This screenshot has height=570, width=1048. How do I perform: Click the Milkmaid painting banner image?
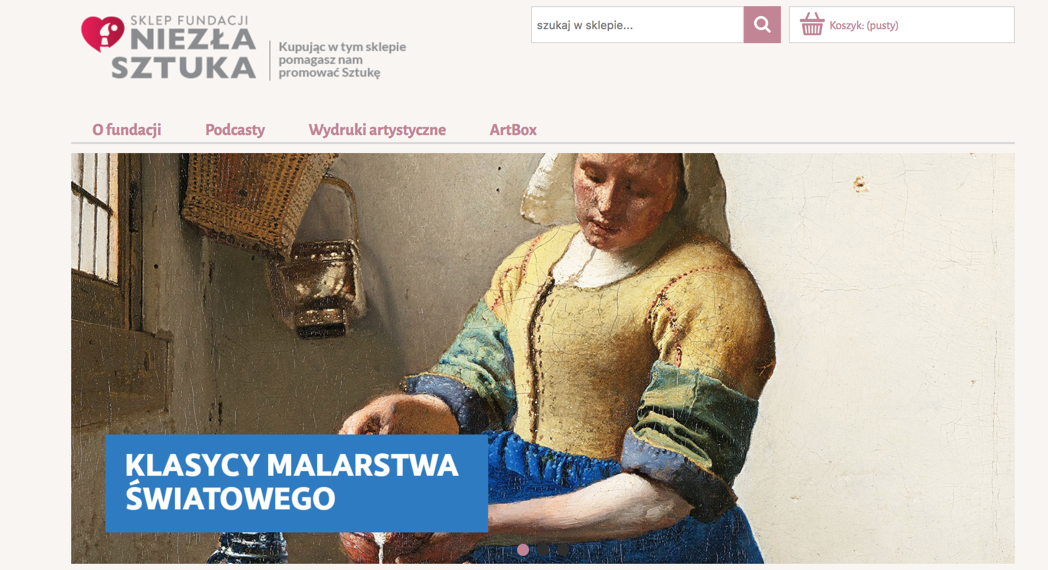(x=543, y=358)
